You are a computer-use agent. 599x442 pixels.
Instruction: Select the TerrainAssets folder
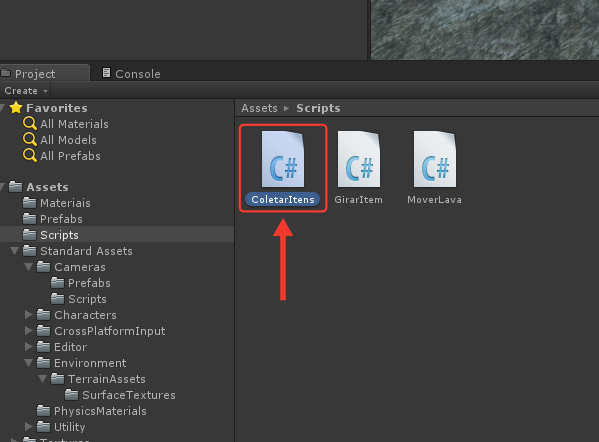tap(107, 379)
